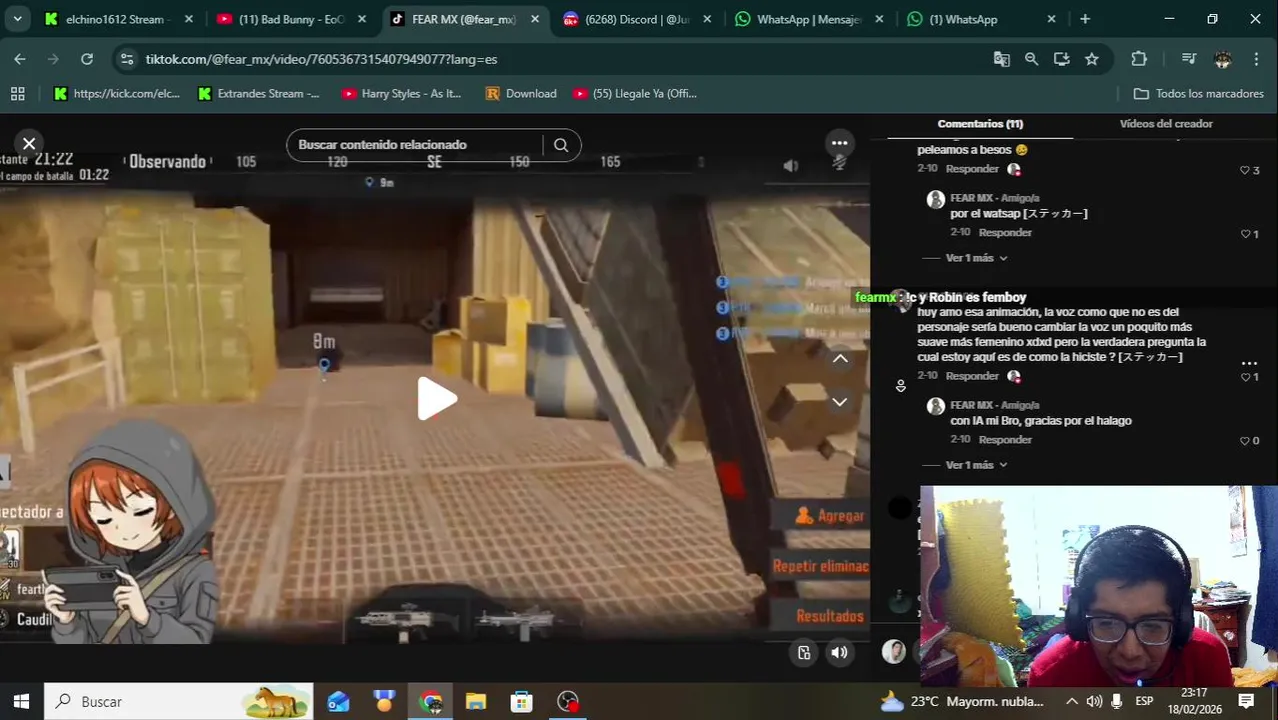
Task: Close the TikTok video viewer
Action: [29, 144]
